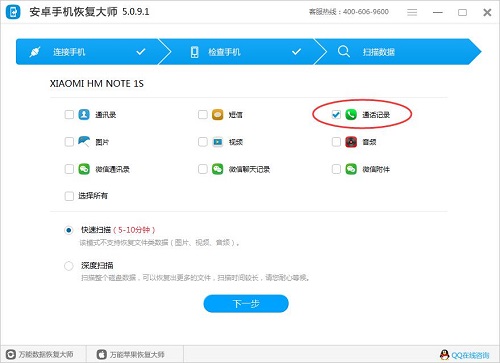Check the 短信 SMS checkbox
500x363 pixels.
click(x=203, y=115)
